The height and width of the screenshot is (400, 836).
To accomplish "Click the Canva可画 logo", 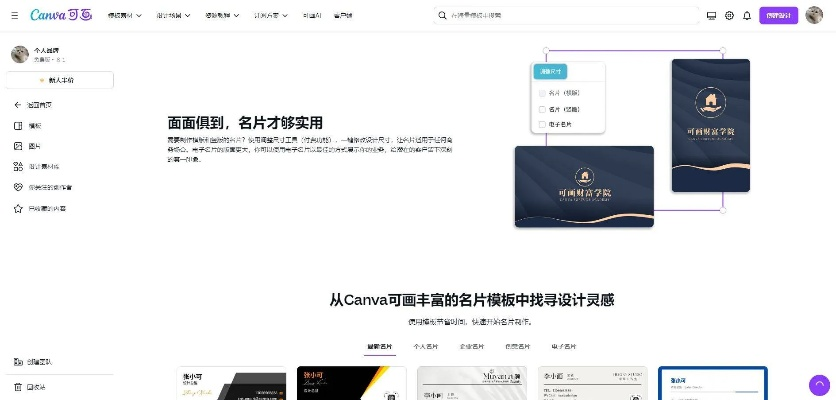I will point(62,16).
